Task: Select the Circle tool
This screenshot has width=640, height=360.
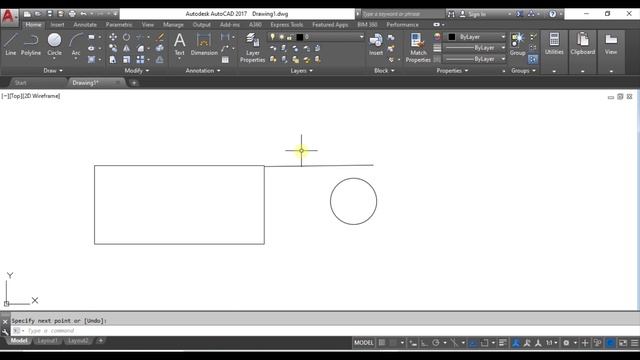Action: tap(54, 44)
